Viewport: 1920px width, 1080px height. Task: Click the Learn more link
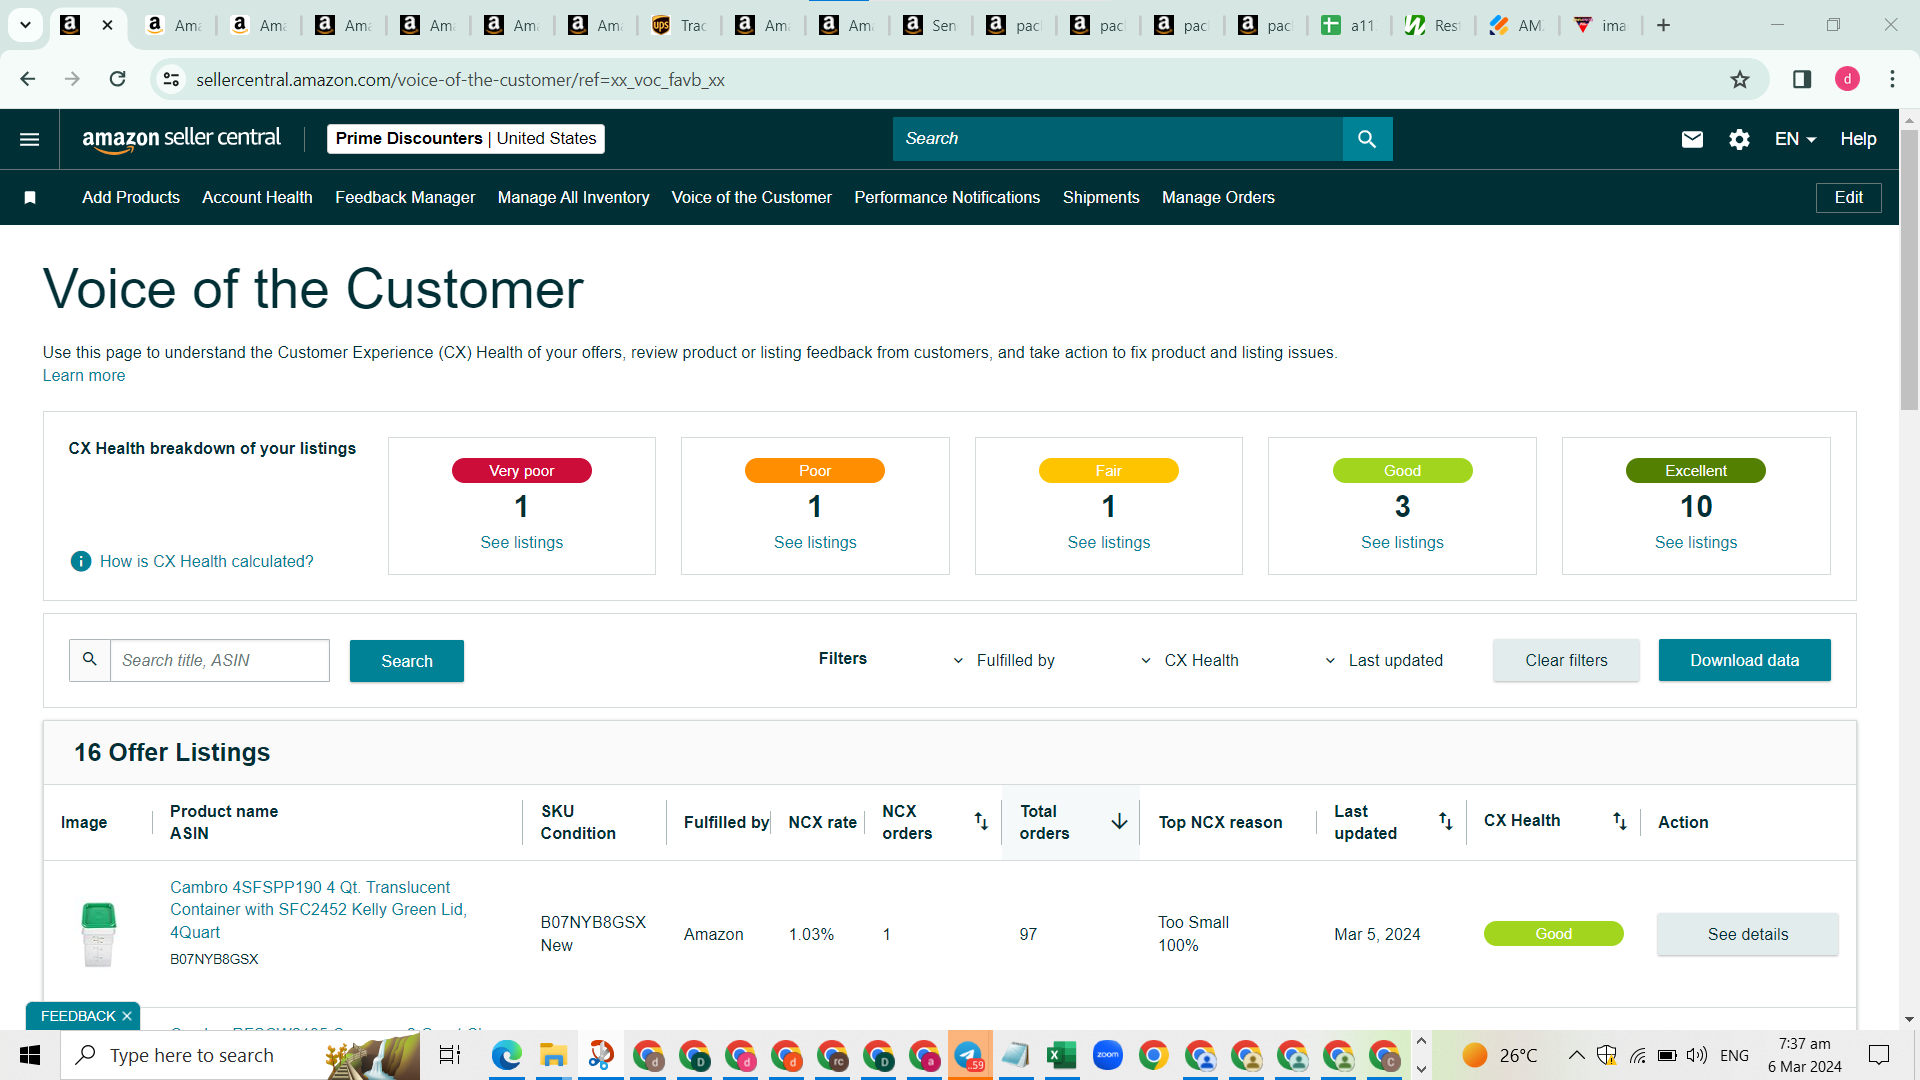tap(84, 376)
